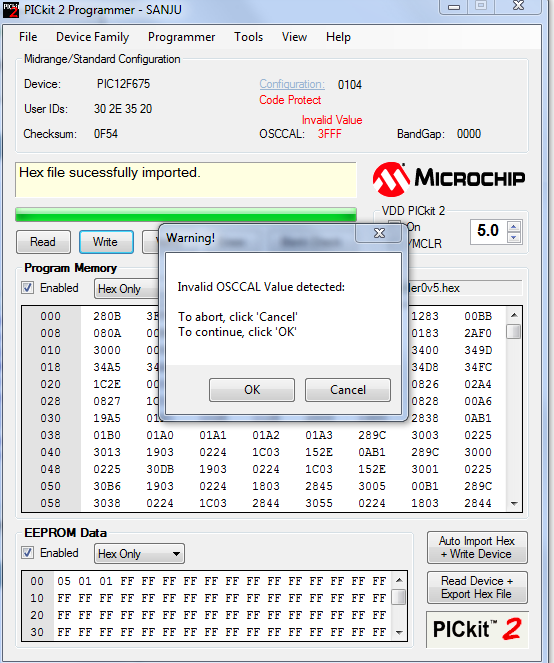
Task: Select program memory cell 280B in row 000
Action: (x=107, y=316)
